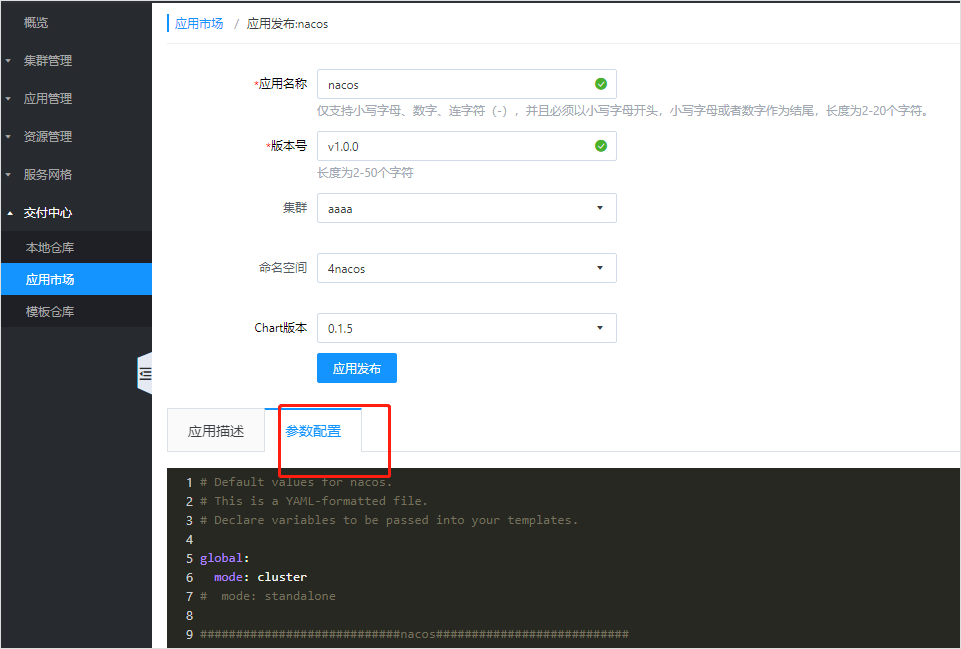
Task: Click the green check icon beside version v1.0.0
Action: pos(600,146)
